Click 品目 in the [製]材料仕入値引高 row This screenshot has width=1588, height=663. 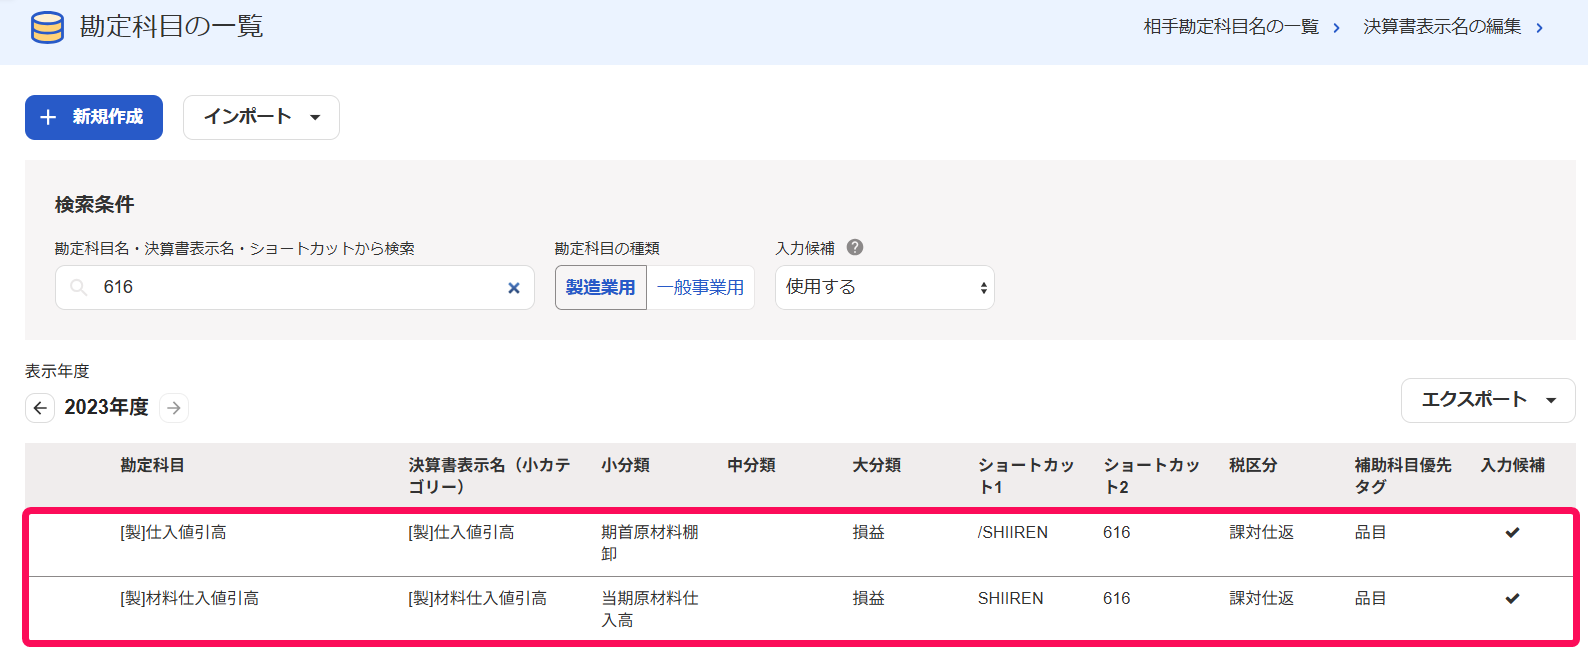[1371, 598]
